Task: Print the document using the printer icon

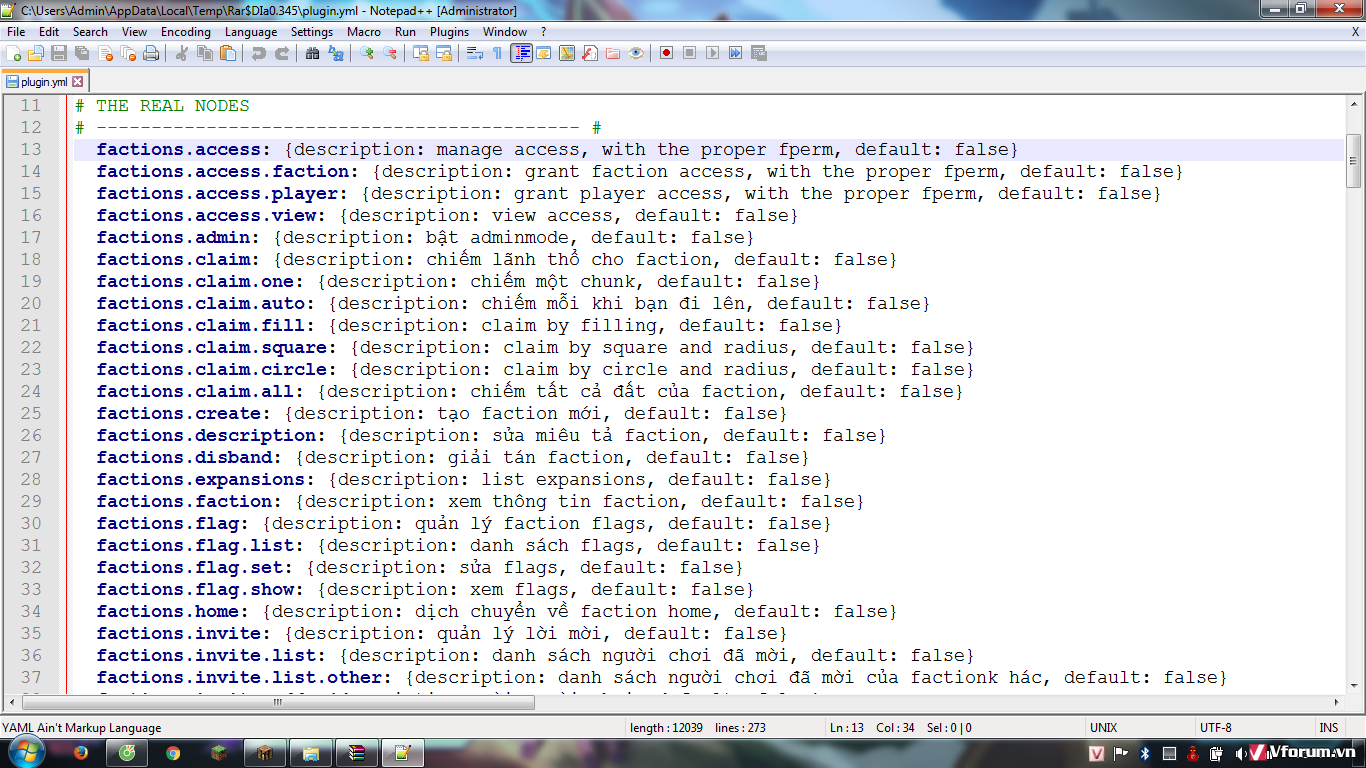Action: [151, 53]
